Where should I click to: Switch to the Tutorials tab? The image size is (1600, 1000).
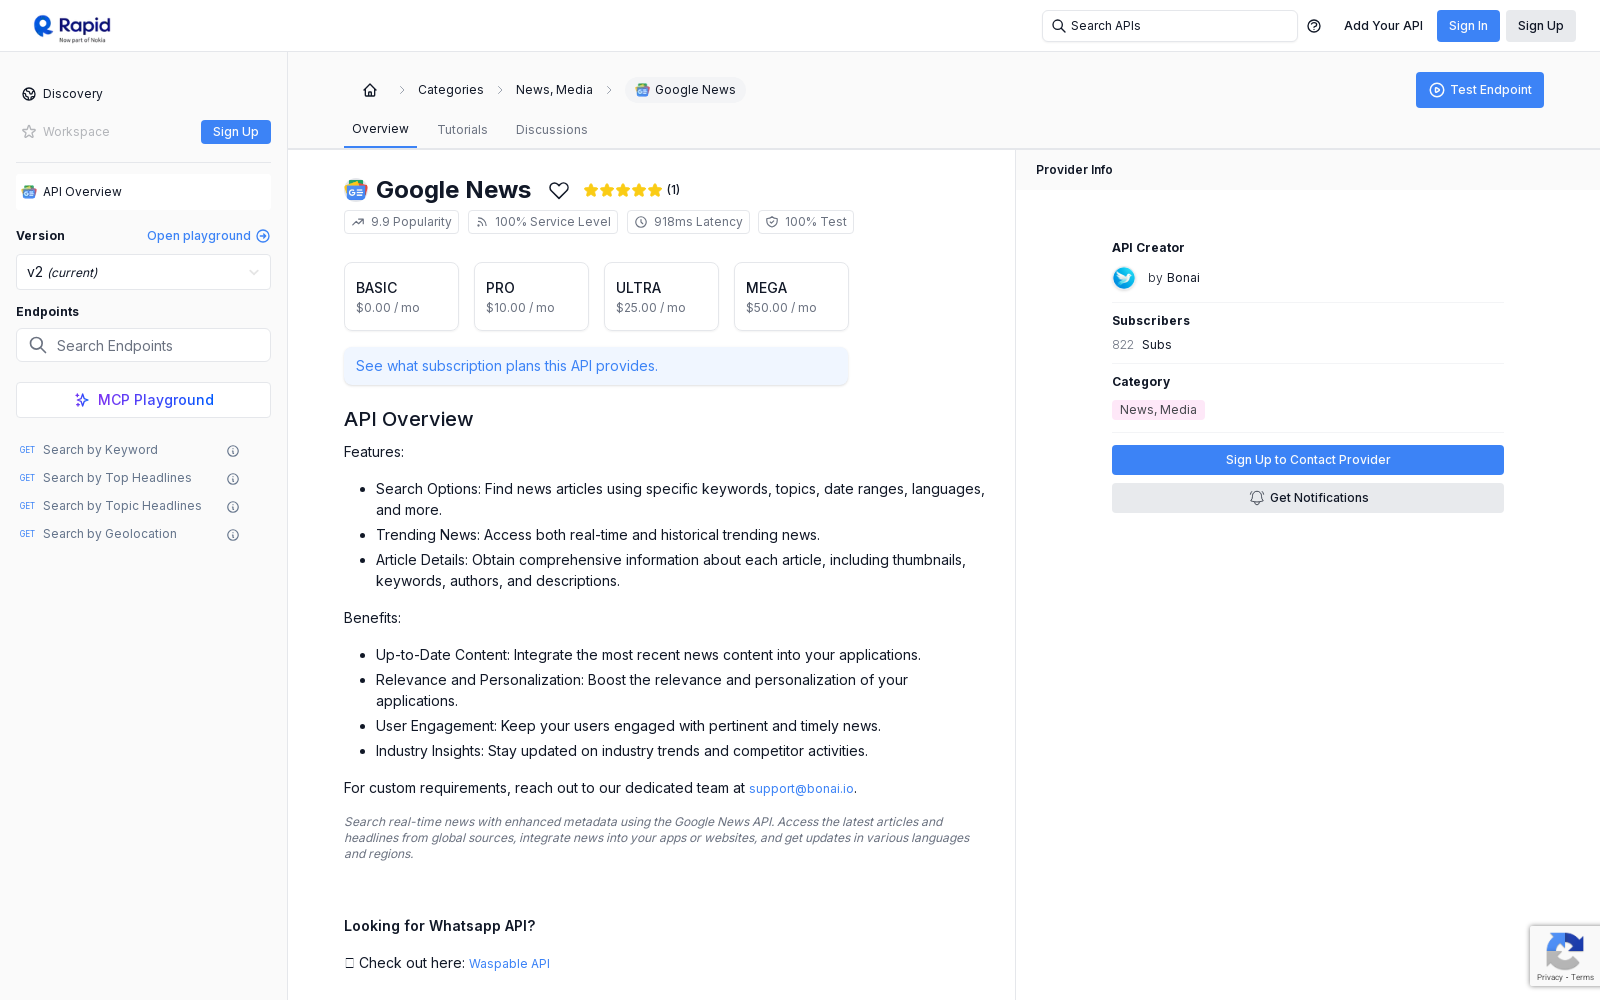point(462,130)
